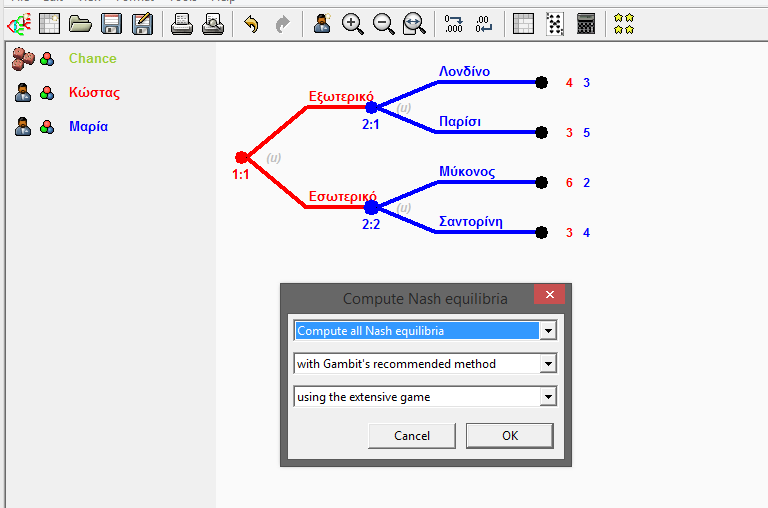Viewport: 768px width, 508px height.
Task: Open the 'using the extensive game' dropdown
Action: 548,396
